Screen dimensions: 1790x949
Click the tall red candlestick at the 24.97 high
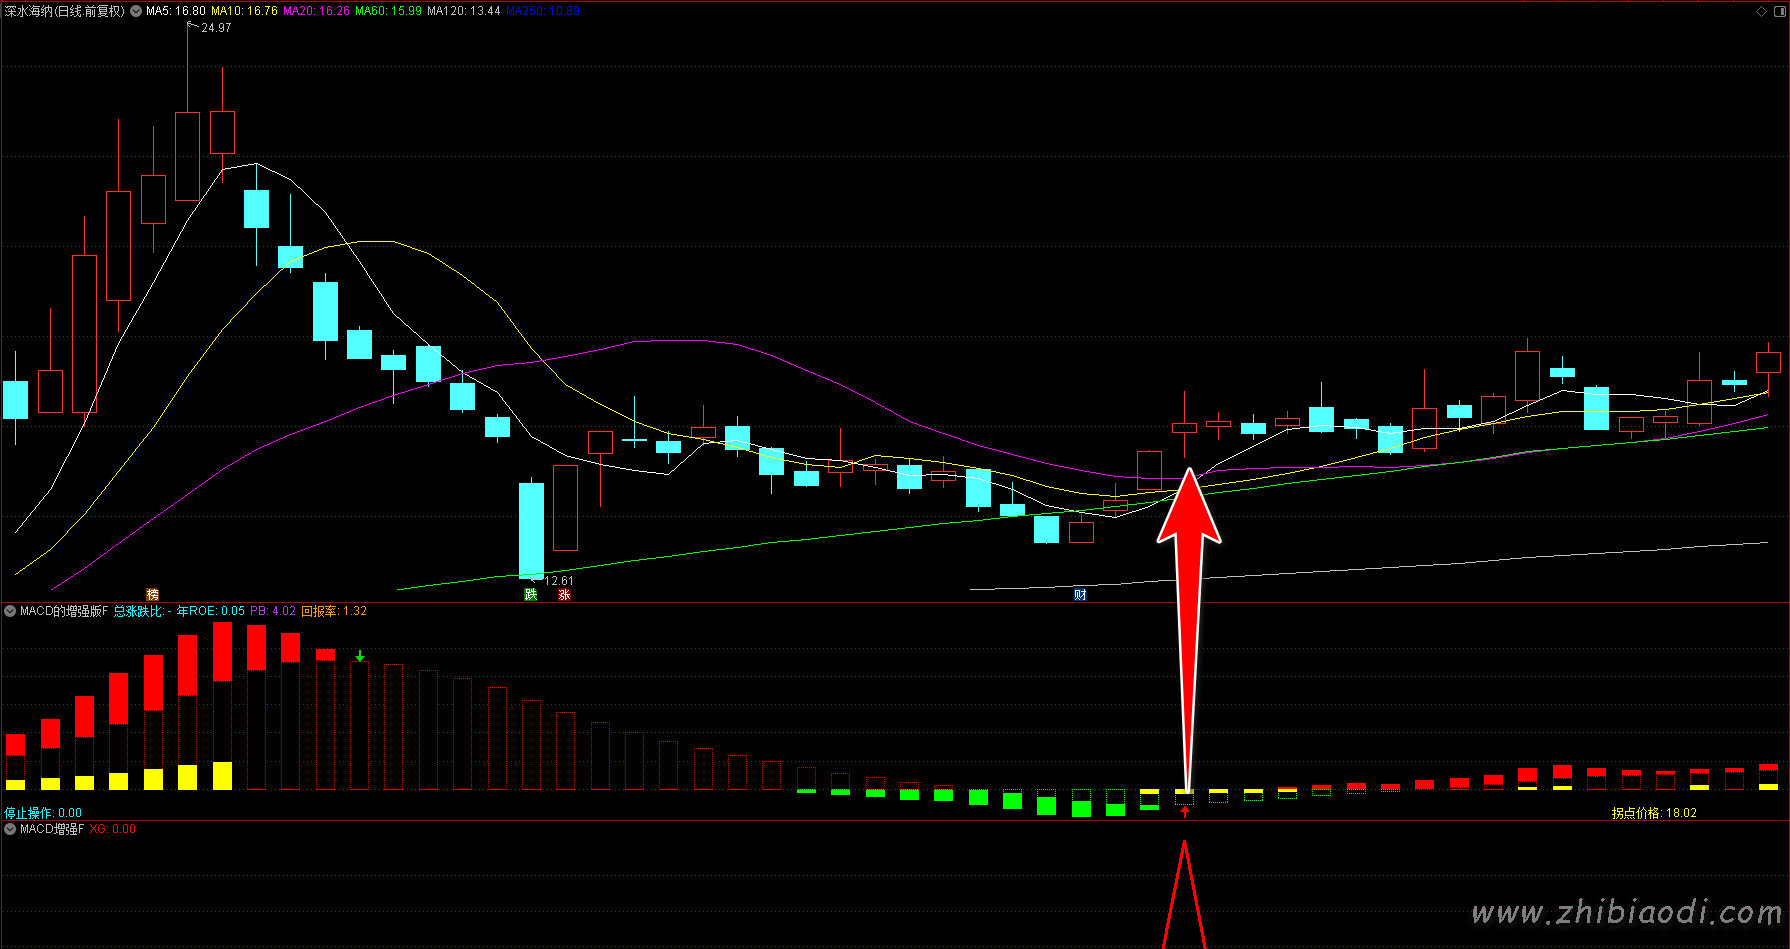click(x=187, y=156)
